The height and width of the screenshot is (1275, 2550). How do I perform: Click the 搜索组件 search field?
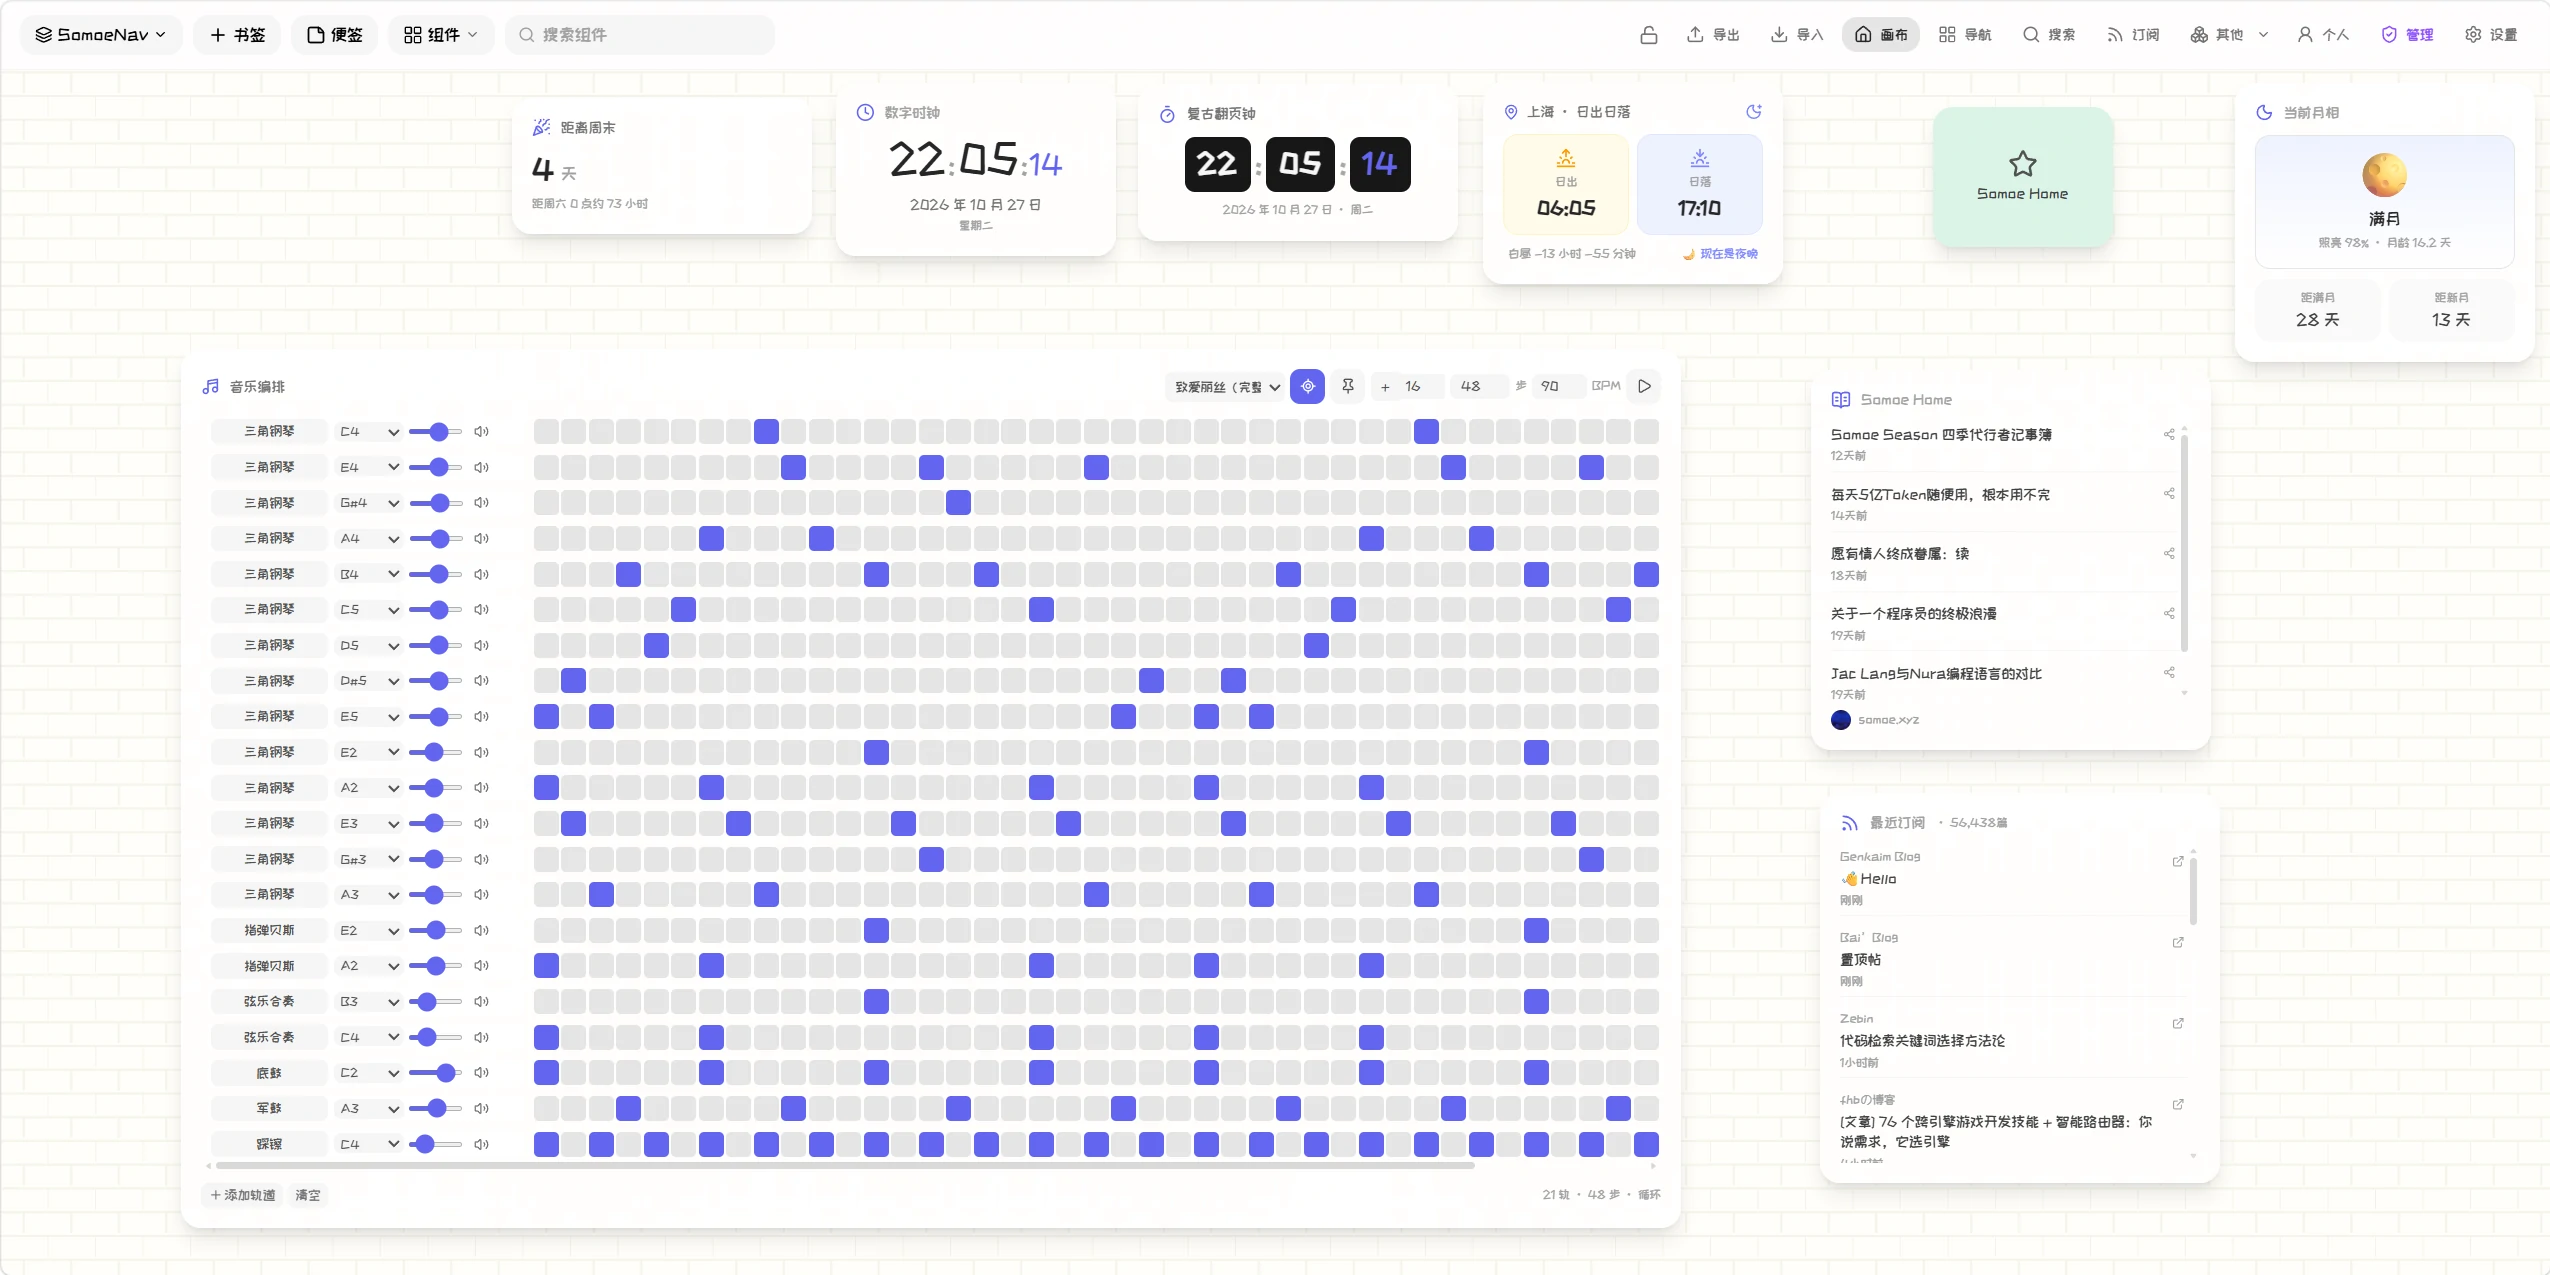click(x=640, y=35)
